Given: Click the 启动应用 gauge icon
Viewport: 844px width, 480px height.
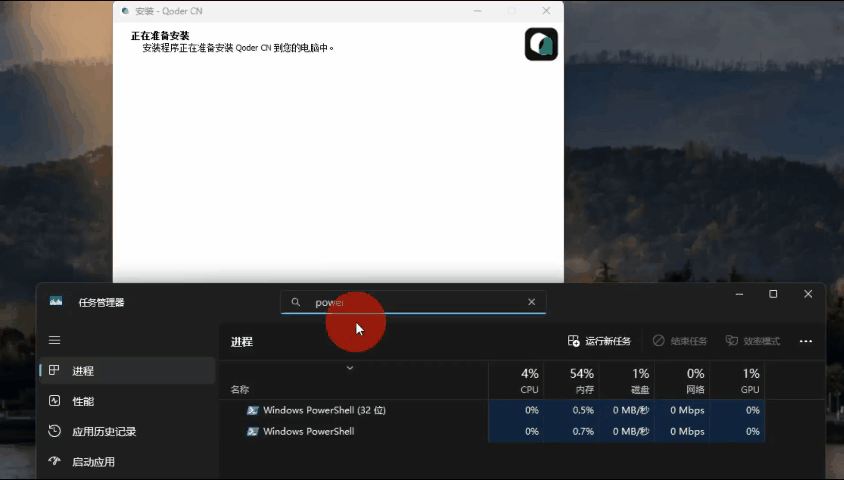Looking at the screenshot, I should [x=54, y=461].
